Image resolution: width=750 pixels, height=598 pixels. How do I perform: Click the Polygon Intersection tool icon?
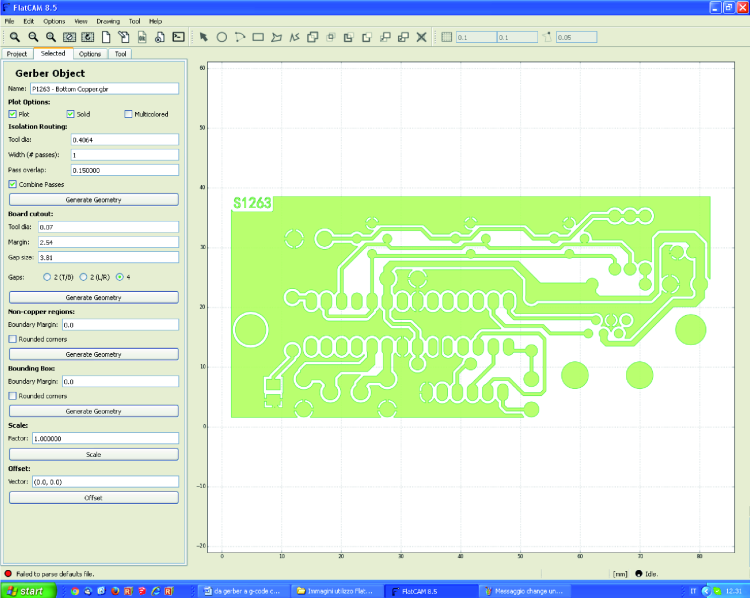click(331, 37)
